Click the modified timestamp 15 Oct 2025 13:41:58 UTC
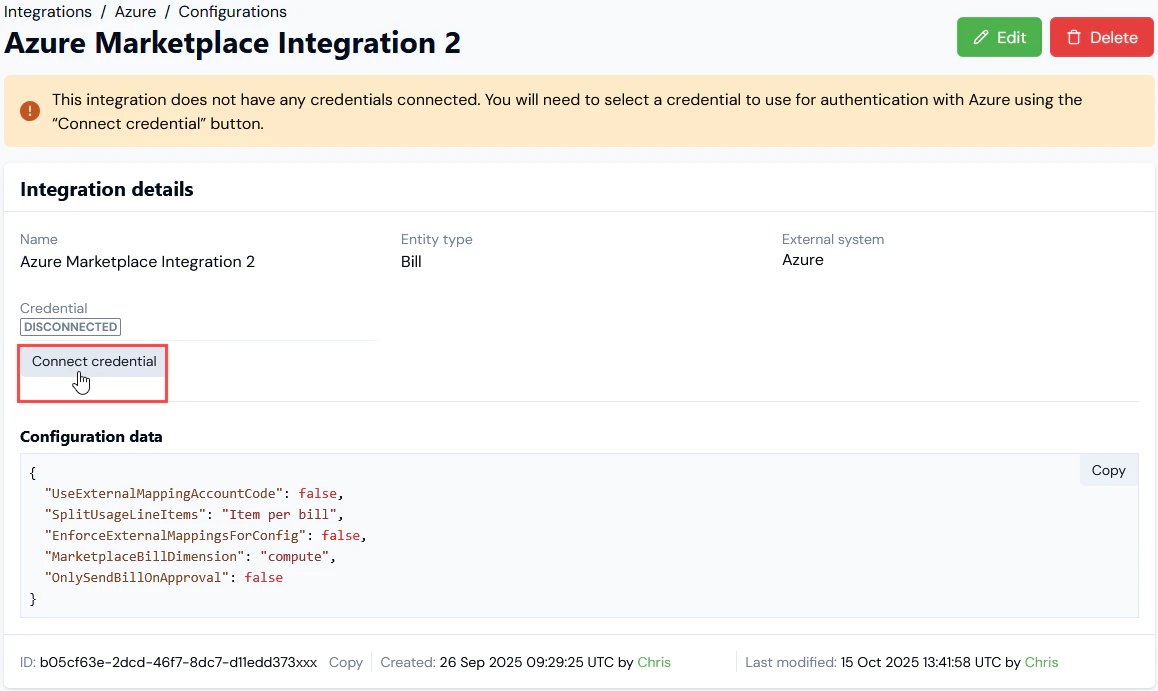Screen dimensions: 1158x691 [x=921, y=662]
